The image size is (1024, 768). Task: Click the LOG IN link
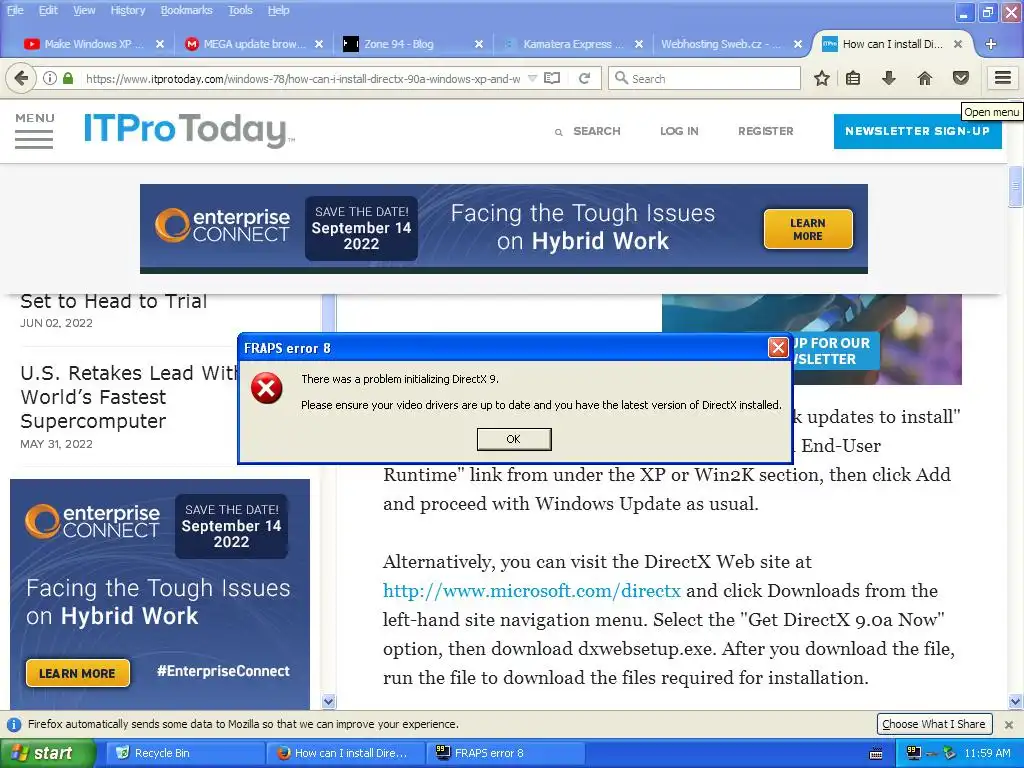(x=679, y=131)
